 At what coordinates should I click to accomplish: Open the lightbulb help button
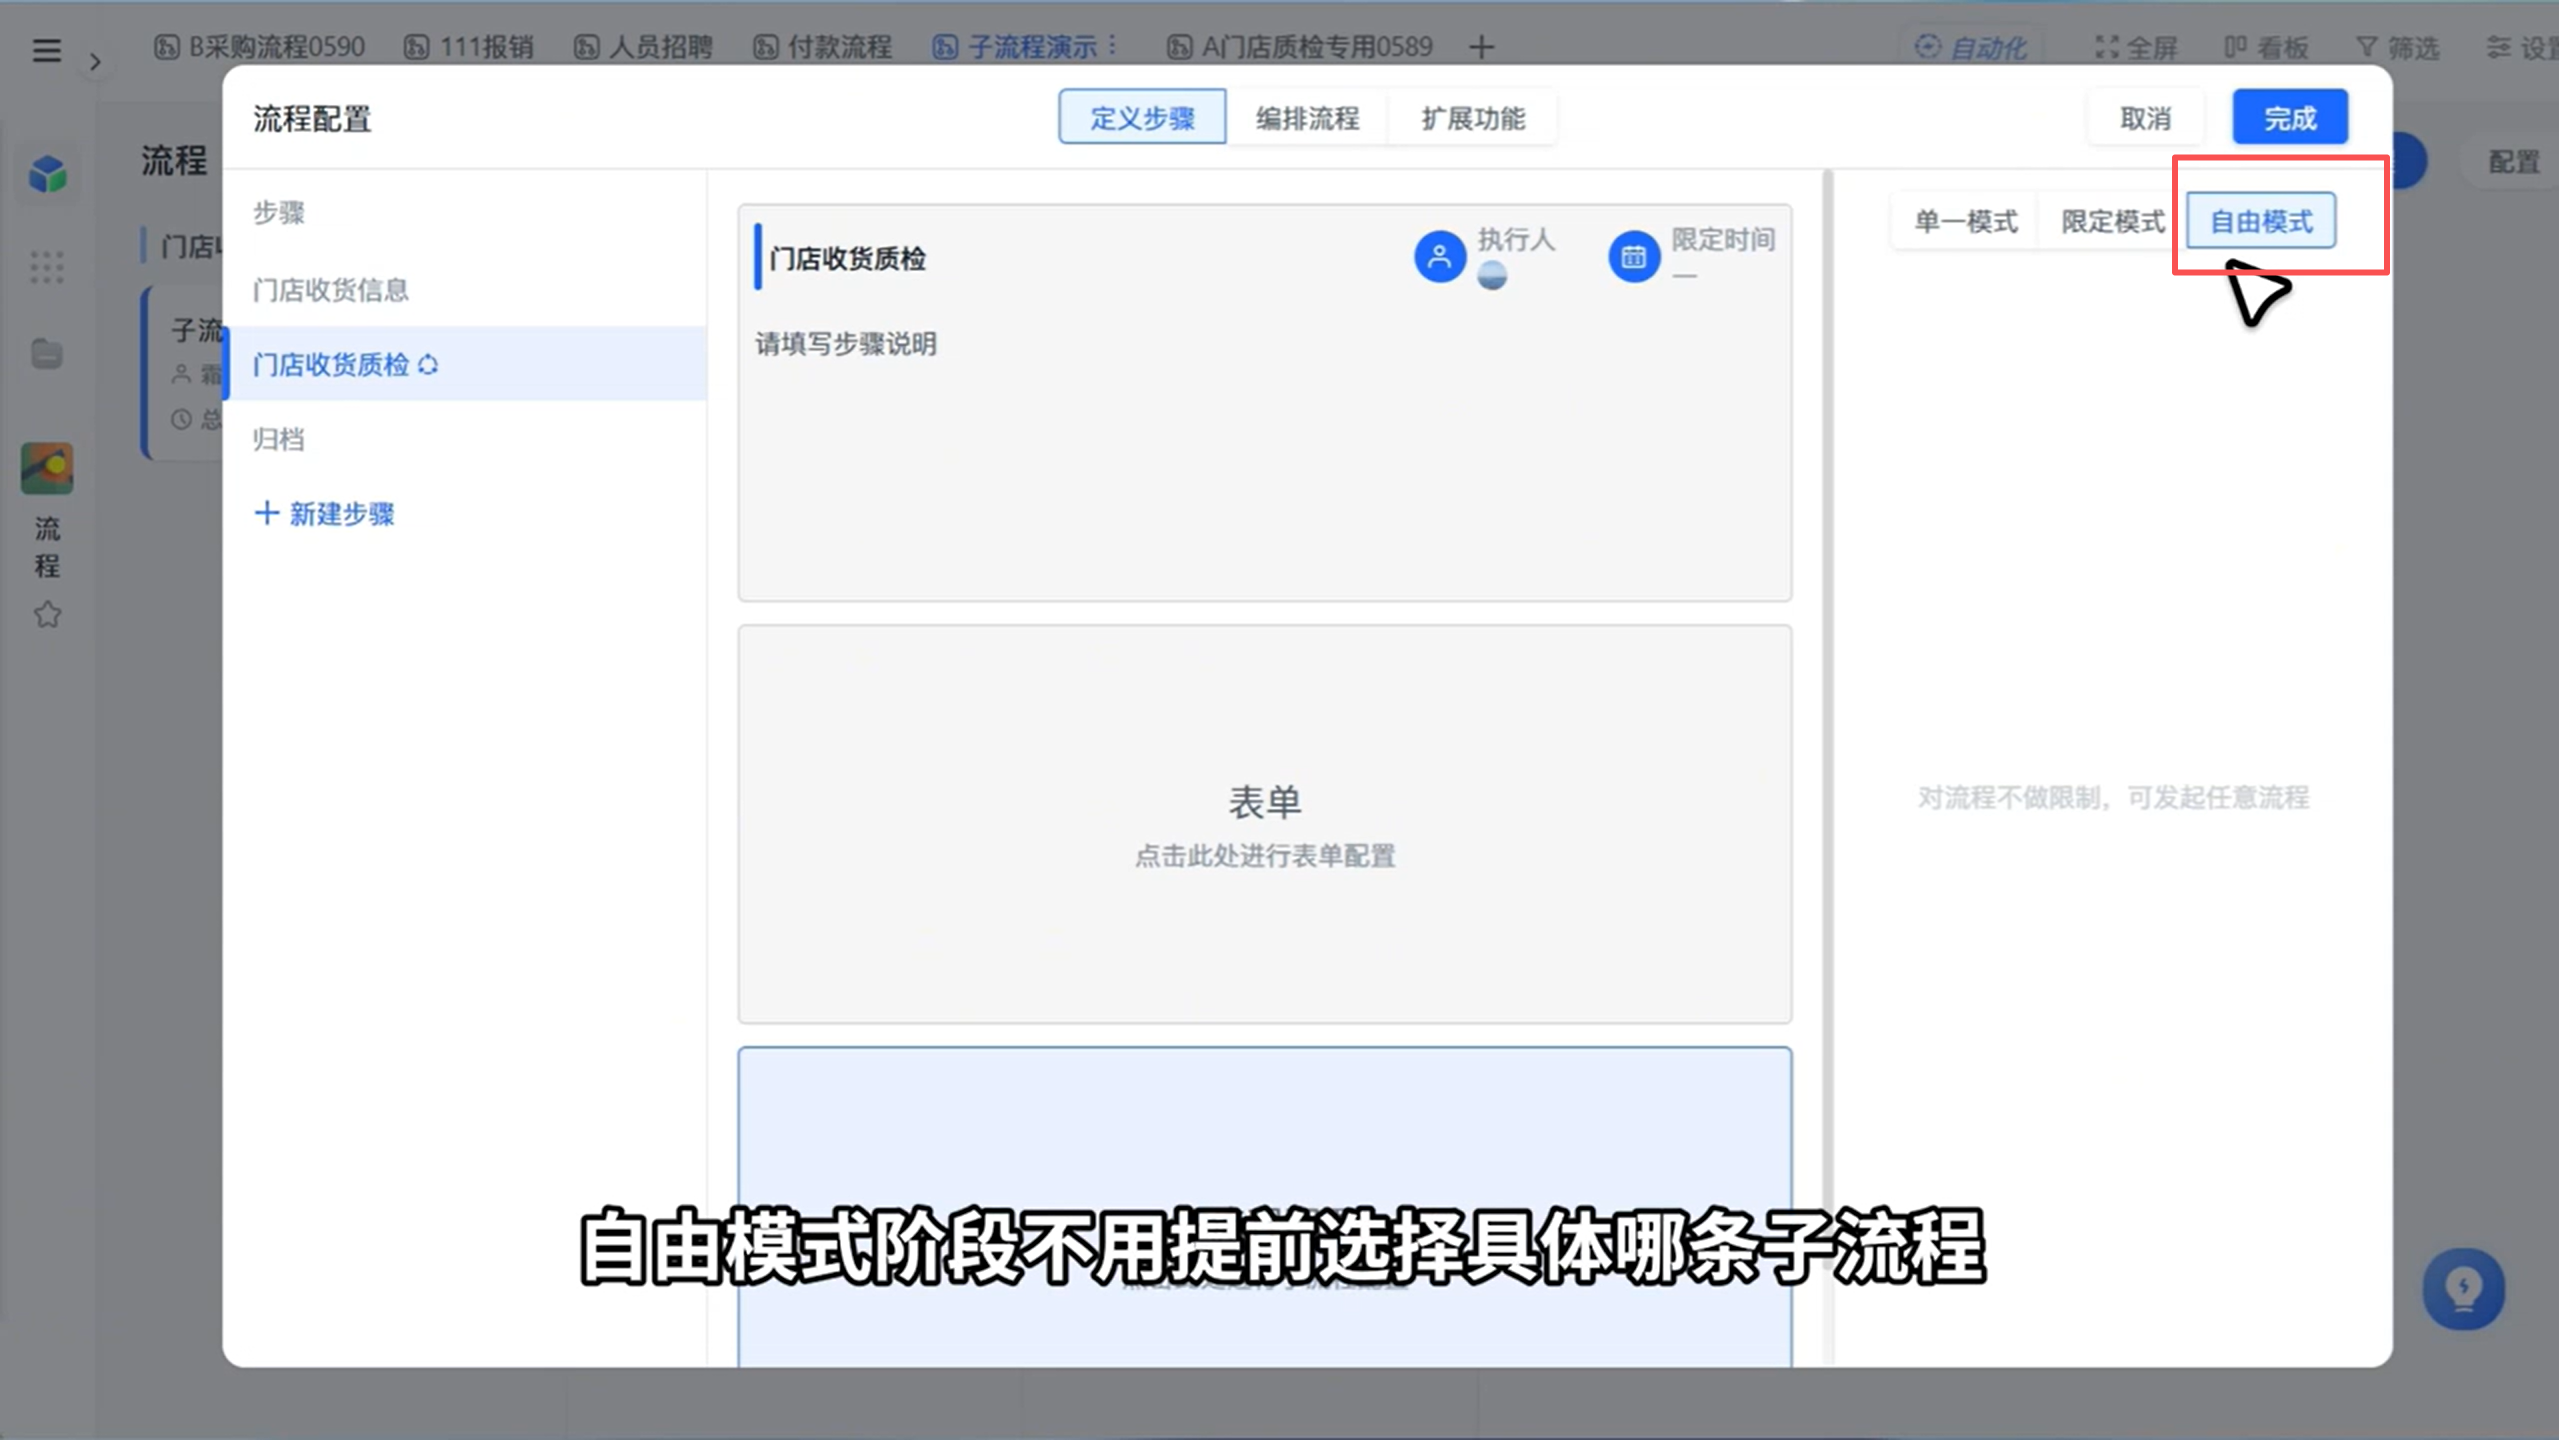tap(2463, 1288)
